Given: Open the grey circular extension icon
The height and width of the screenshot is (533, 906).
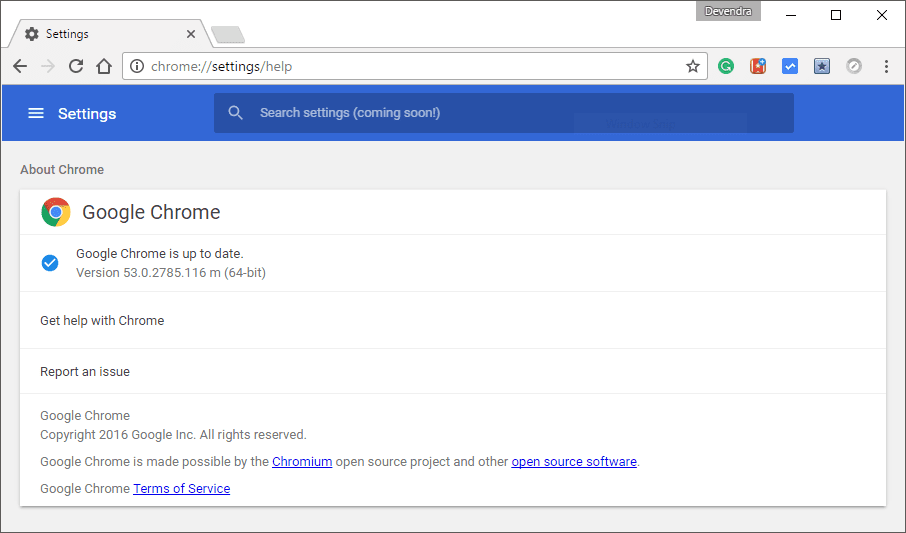Looking at the screenshot, I should [854, 66].
